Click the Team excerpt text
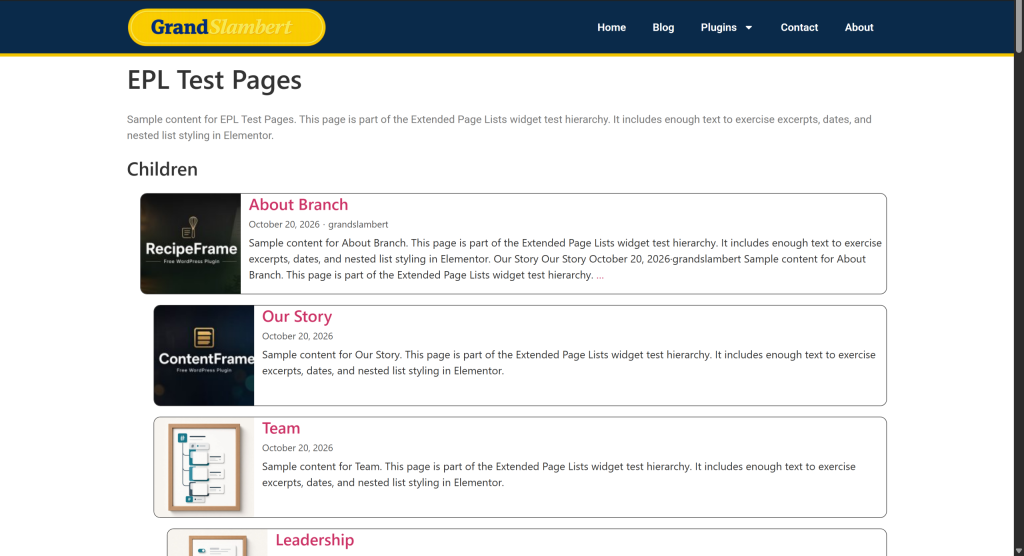Viewport: 1024px width, 556px height. (x=559, y=474)
